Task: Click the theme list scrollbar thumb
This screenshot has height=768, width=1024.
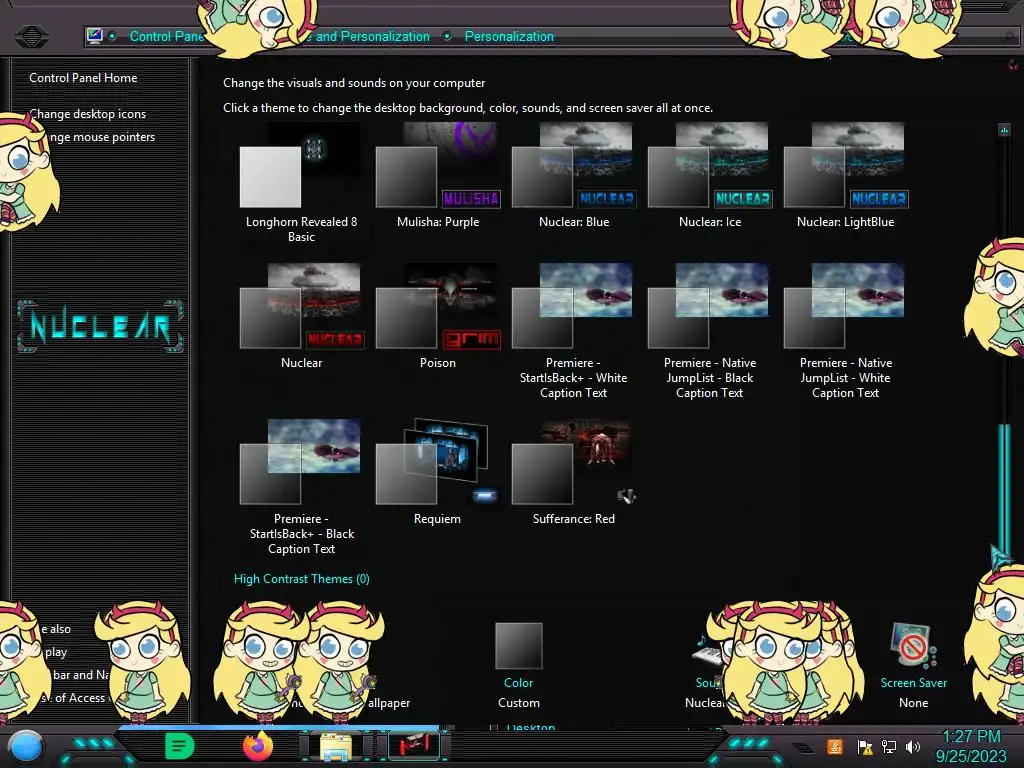Action: [1004, 492]
